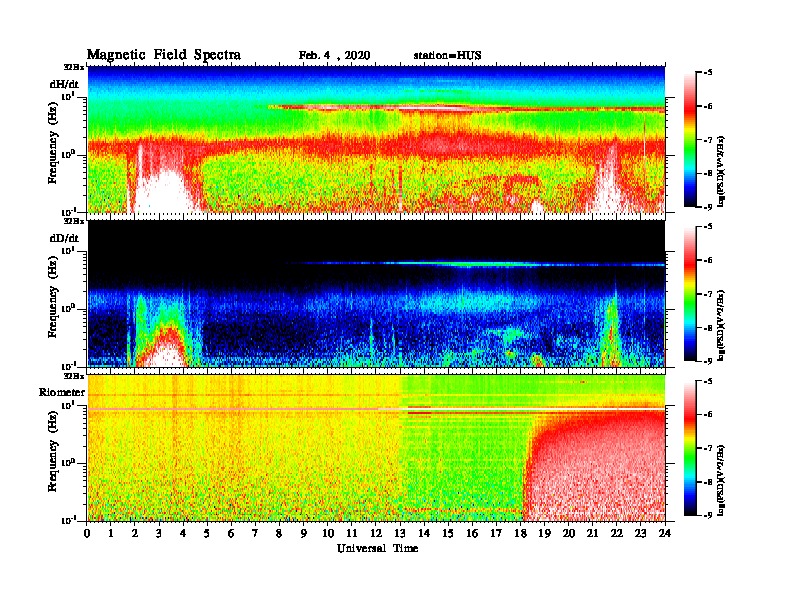Click the "-9" value on dH/dt color scale
The height and width of the screenshot is (612, 792).
coord(708,207)
